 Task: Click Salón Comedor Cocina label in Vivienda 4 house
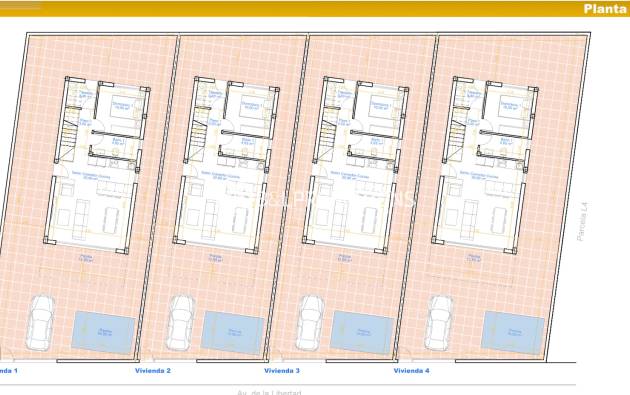(x=479, y=175)
